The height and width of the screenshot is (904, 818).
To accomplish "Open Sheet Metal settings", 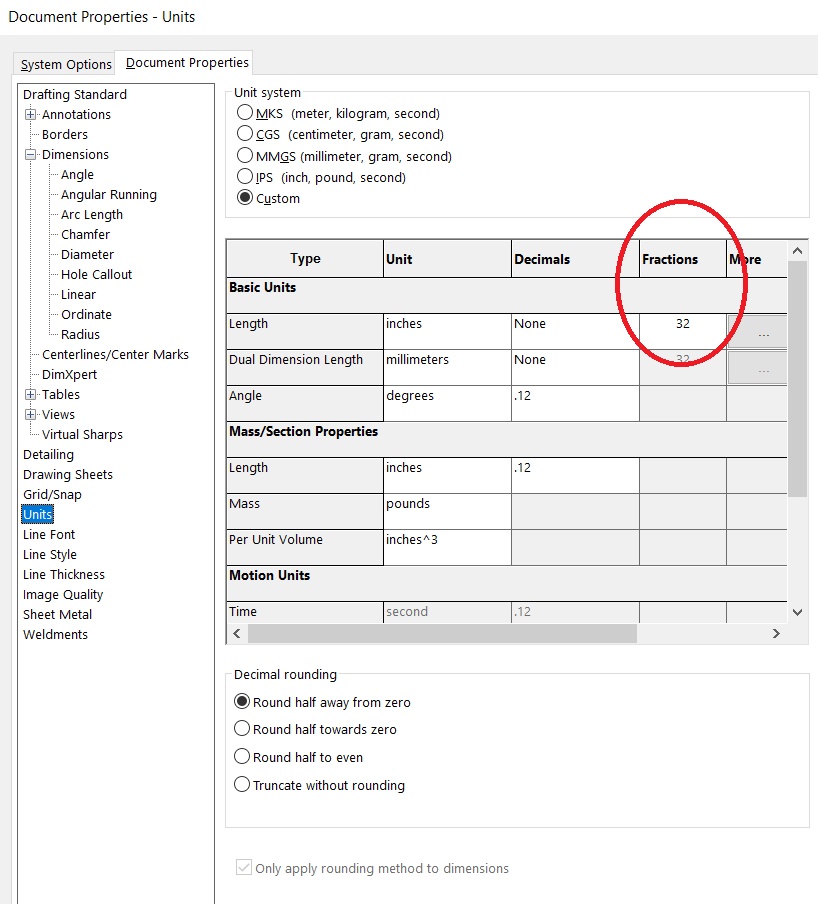I will tap(57, 615).
